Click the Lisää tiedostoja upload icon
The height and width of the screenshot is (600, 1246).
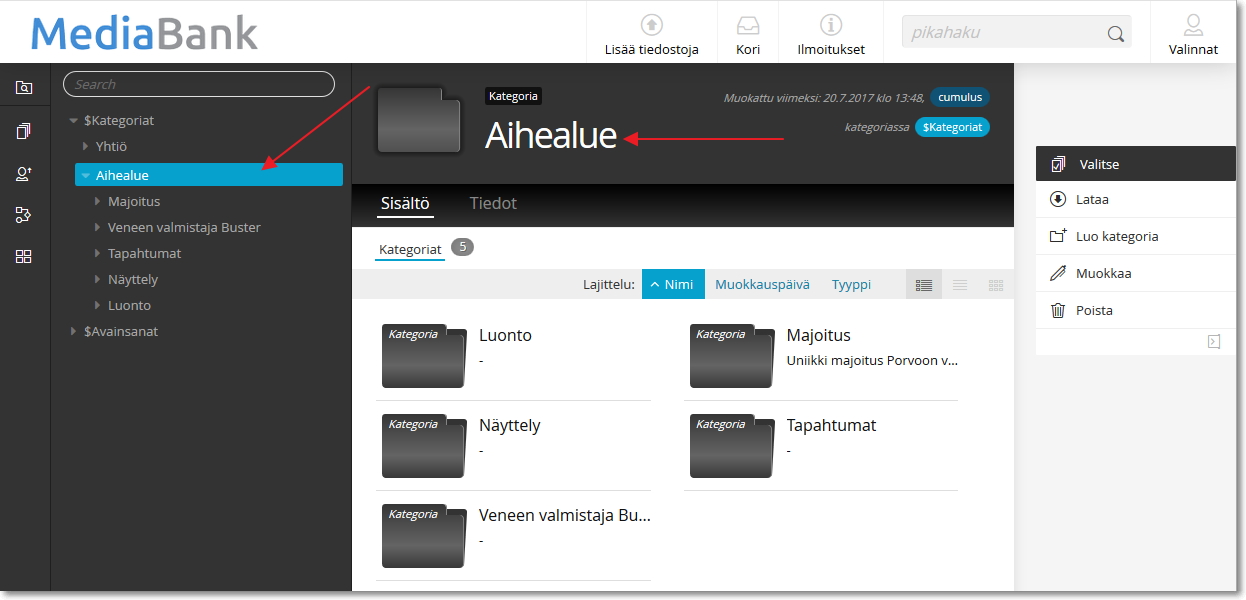(651, 25)
